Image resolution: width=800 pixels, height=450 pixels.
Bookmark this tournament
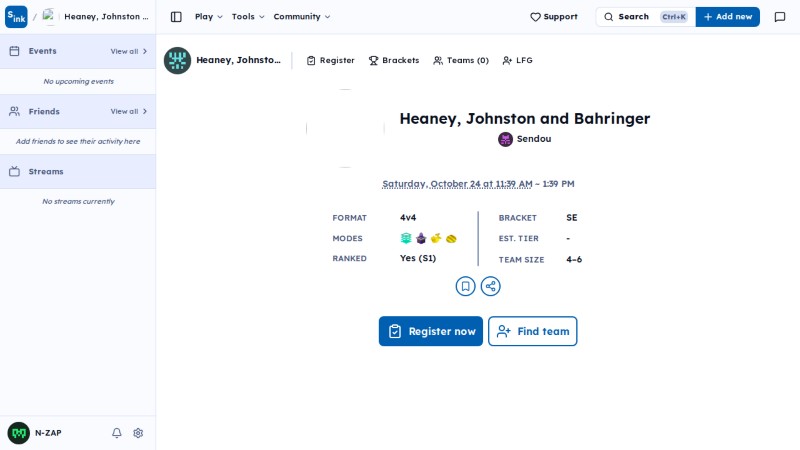coord(465,286)
